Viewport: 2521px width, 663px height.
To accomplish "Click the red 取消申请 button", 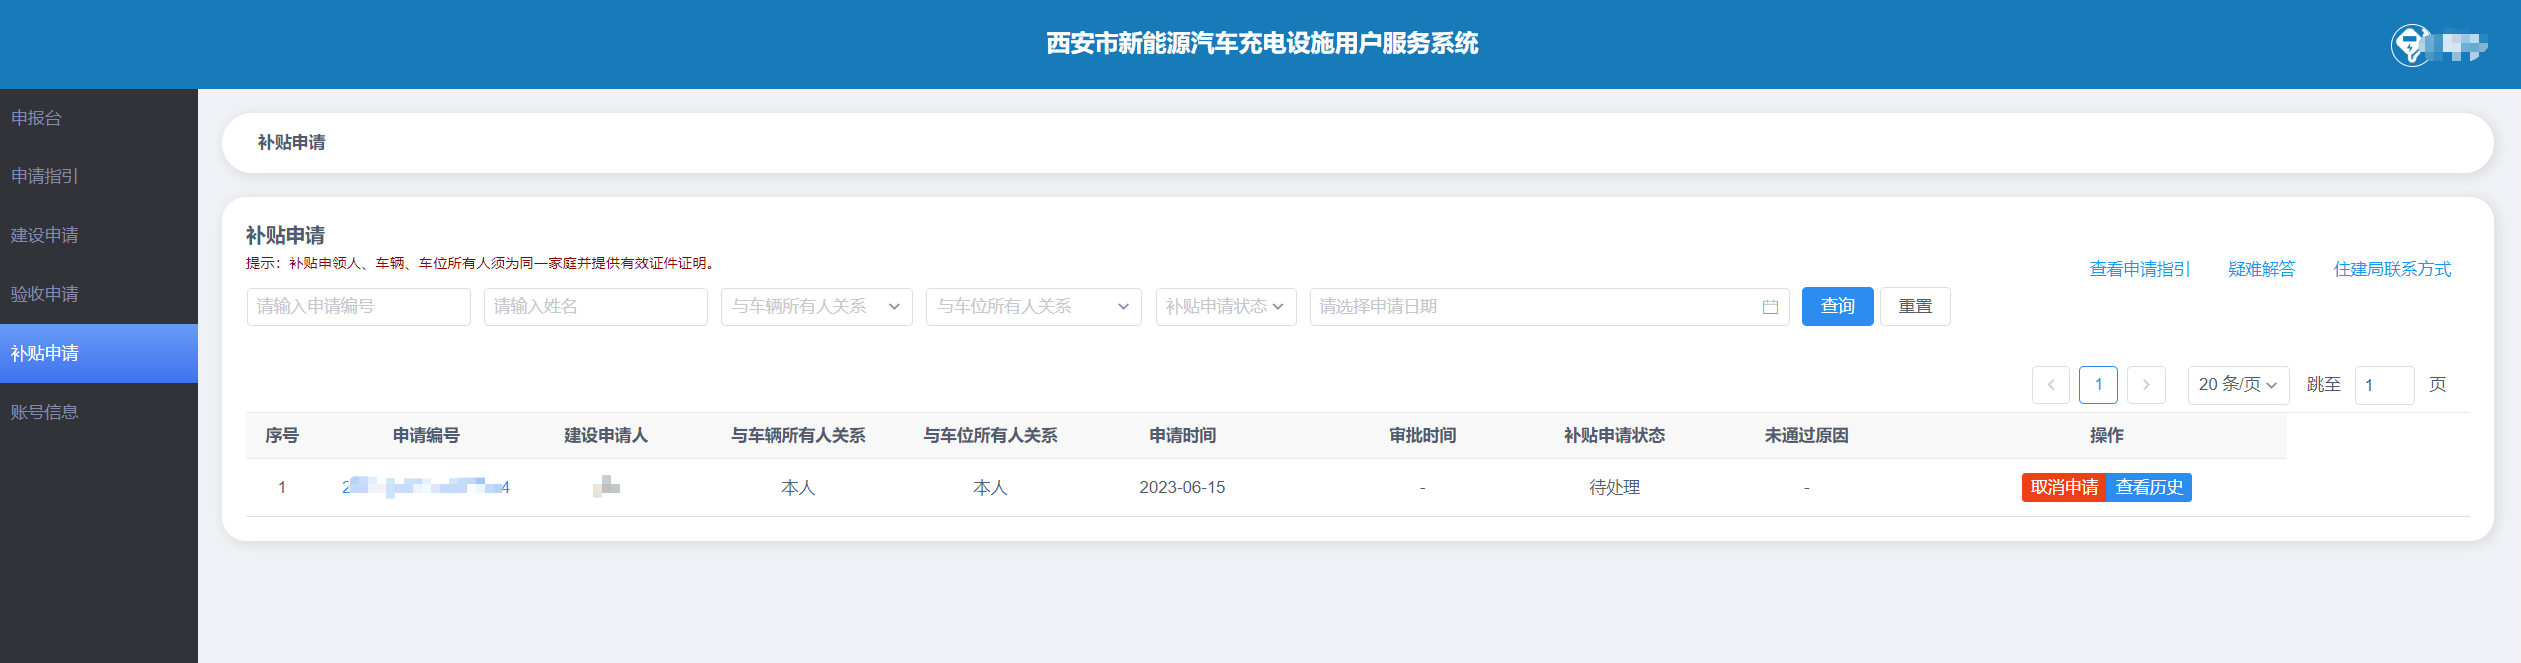I will [2064, 487].
